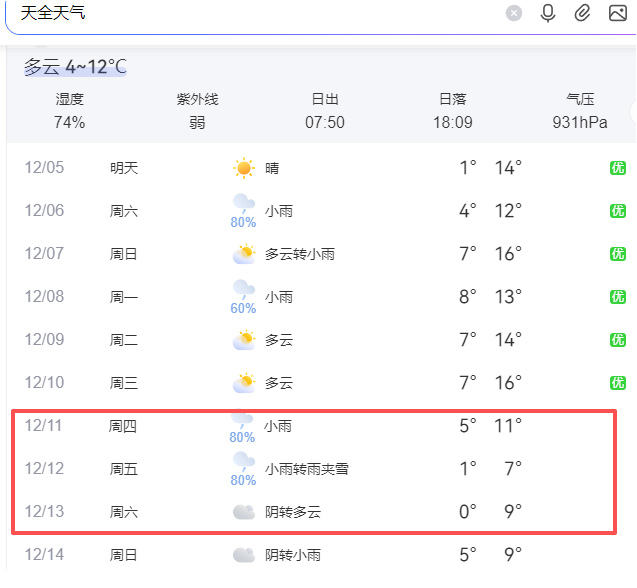Click the sunrise time 07:50
Viewport: 637px width, 588px height.
point(325,122)
